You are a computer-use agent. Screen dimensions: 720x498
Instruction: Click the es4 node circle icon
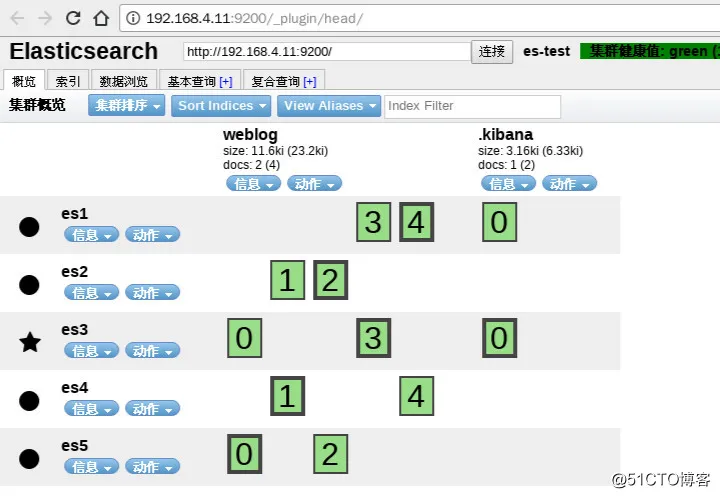tap(29, 401)
